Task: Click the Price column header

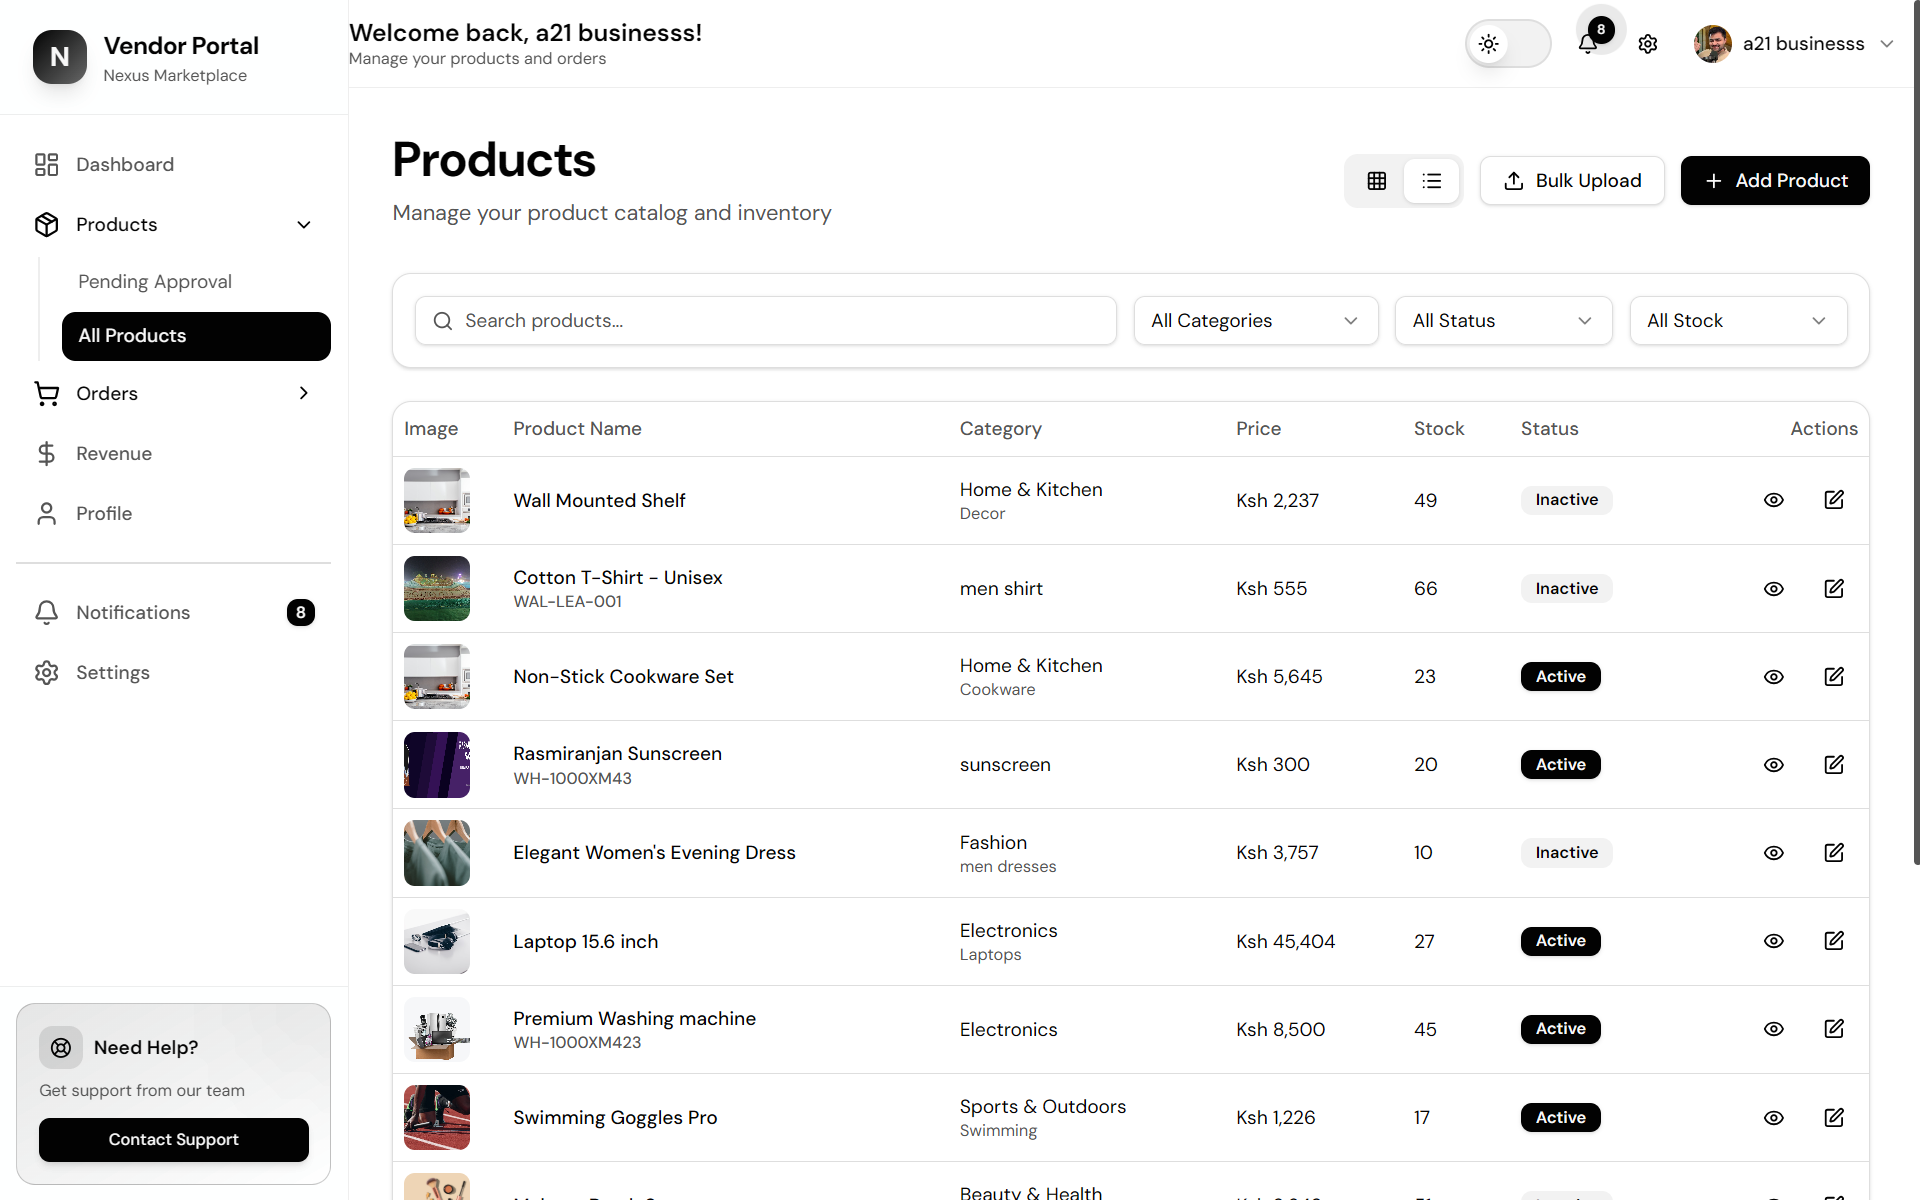Action: [x=1258, y=429]
